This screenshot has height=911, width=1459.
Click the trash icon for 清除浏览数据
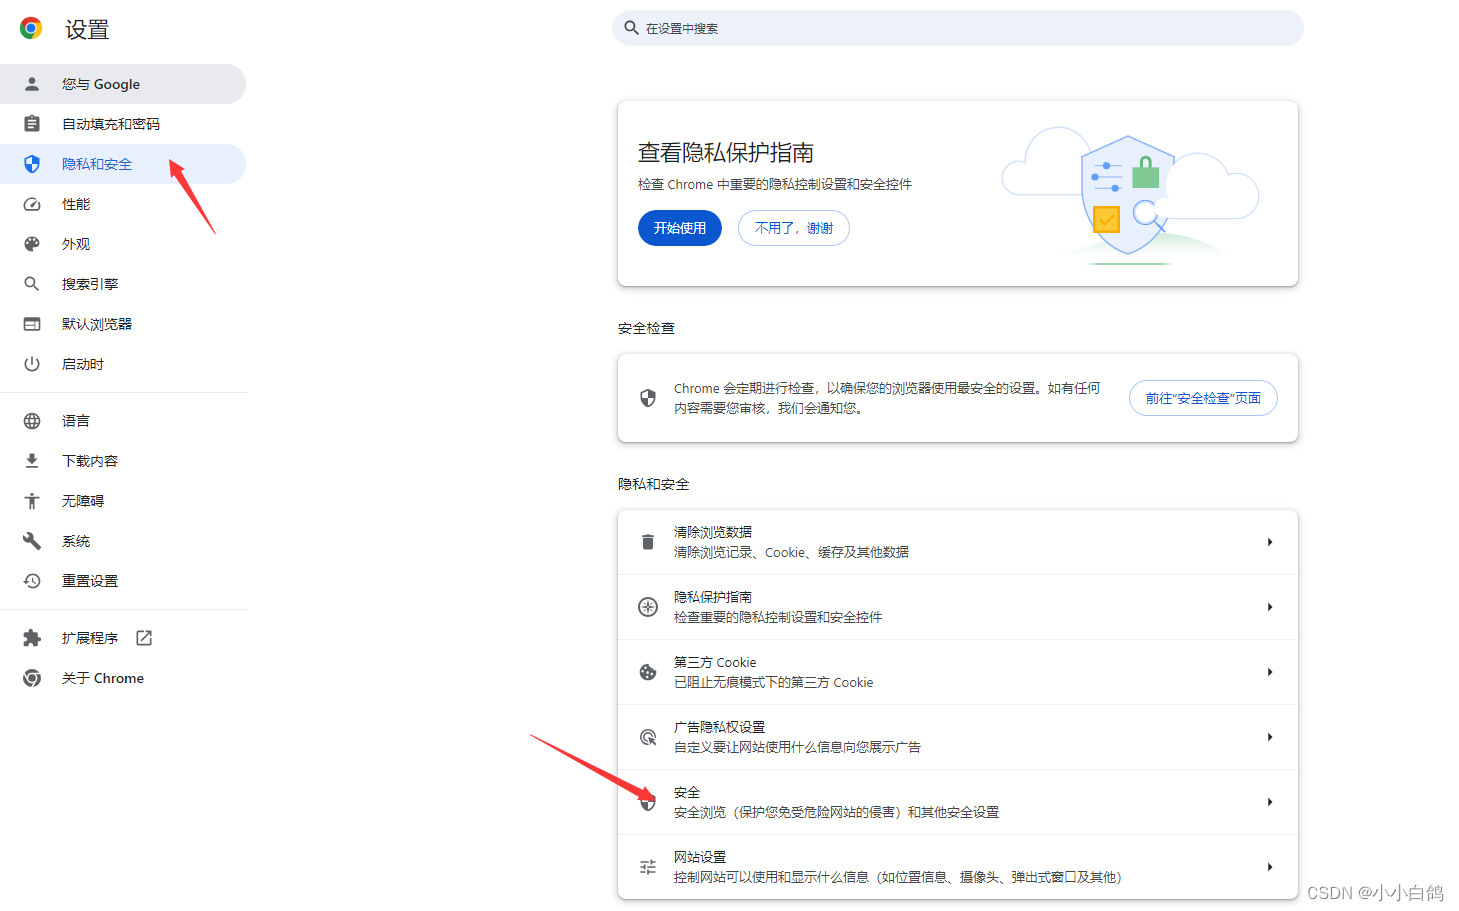click(x=648, y=542)
